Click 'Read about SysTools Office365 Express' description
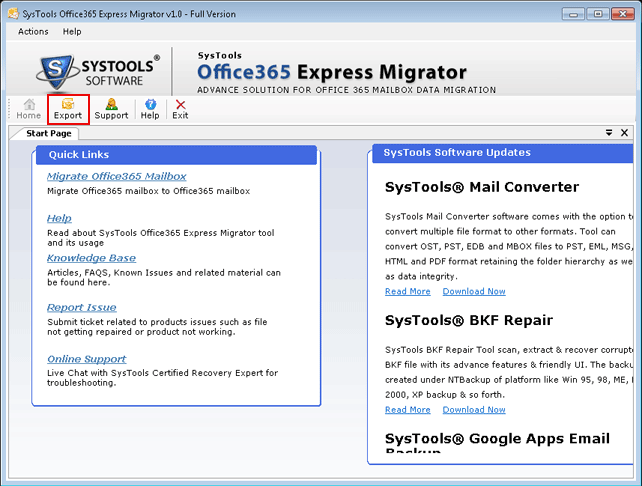 (160, 238)
